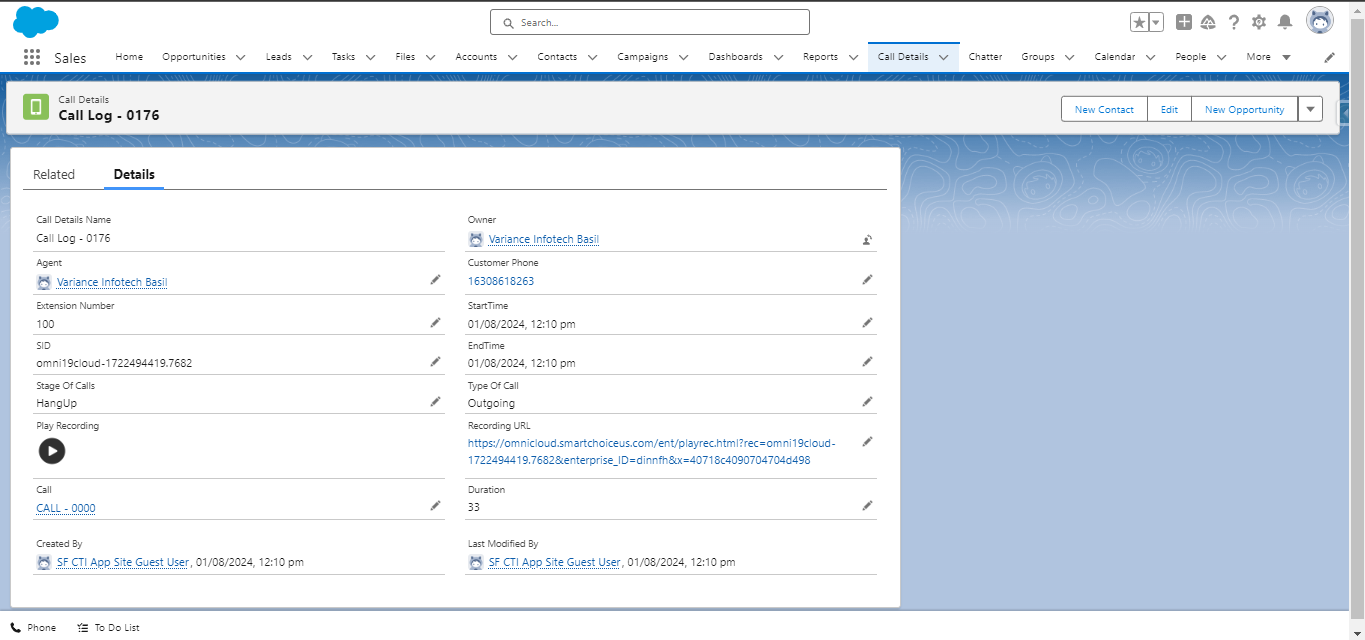Screen dimensions: 1365x640
Task: Edit the Type Of Call pencil icon
Action: 867,401
